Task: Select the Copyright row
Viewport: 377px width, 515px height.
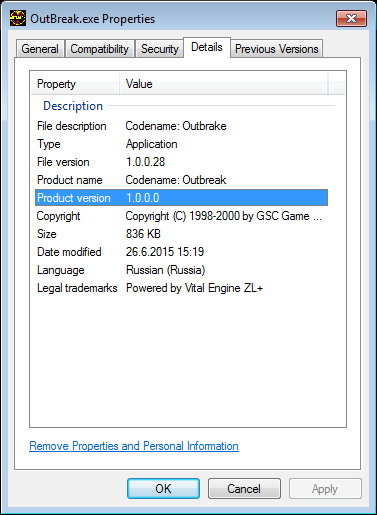Action: click(x=181, y=216)
